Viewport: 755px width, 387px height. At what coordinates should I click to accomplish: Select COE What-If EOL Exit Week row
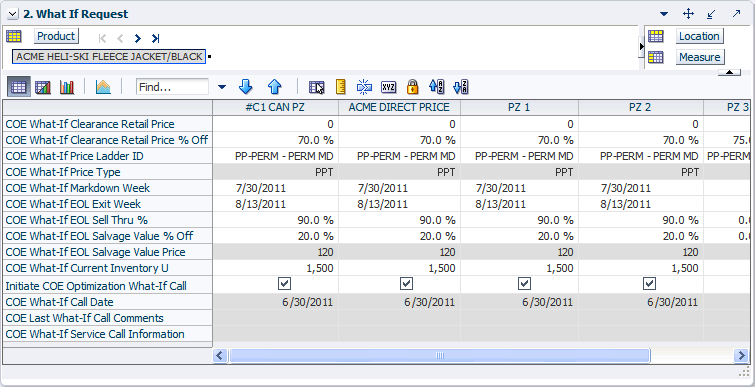[107, 204]
